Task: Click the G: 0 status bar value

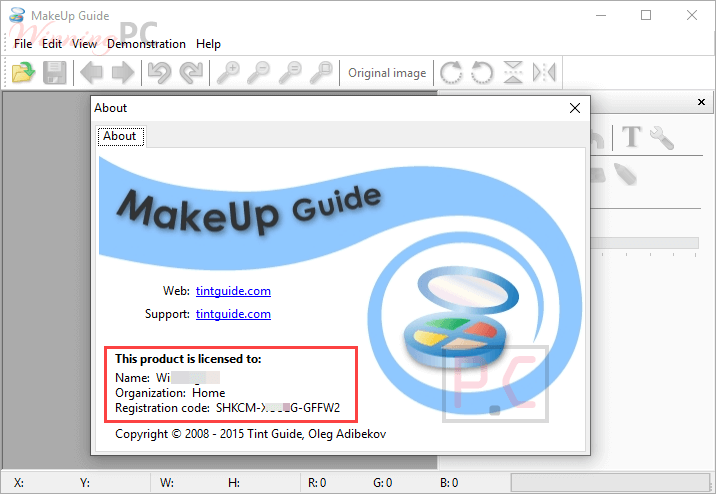Action: coord(383,483)
